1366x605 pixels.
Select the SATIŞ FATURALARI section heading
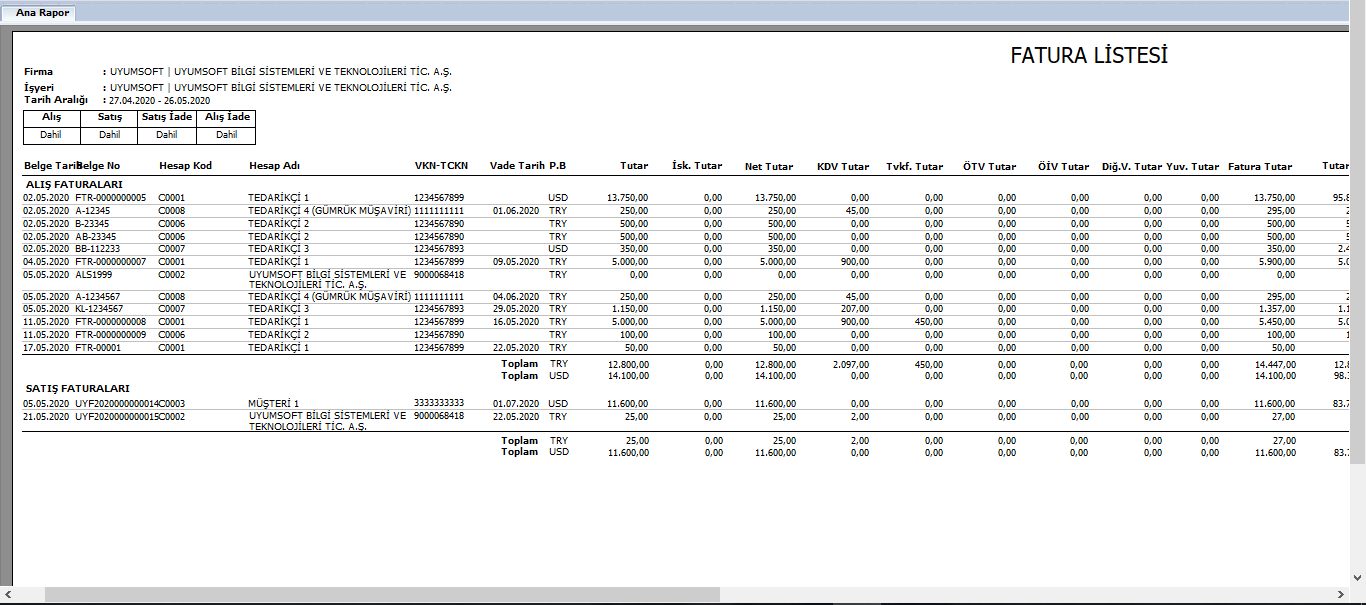[76, 388]
